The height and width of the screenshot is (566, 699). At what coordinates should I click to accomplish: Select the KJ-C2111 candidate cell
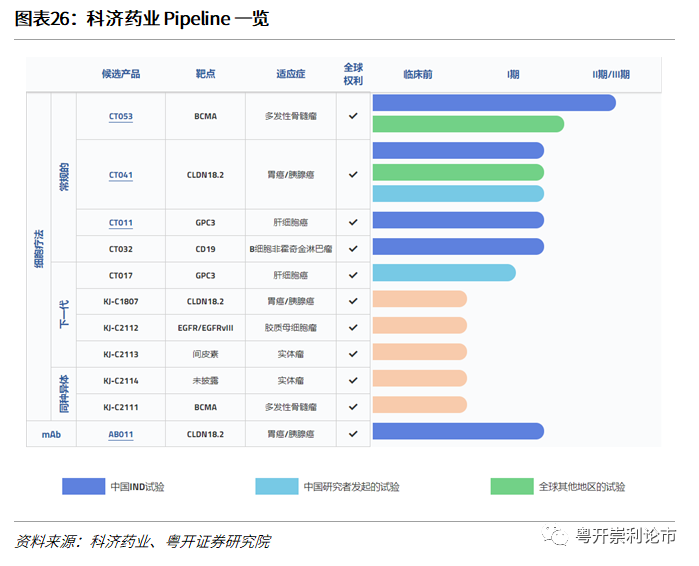click(x=121, y=407)
